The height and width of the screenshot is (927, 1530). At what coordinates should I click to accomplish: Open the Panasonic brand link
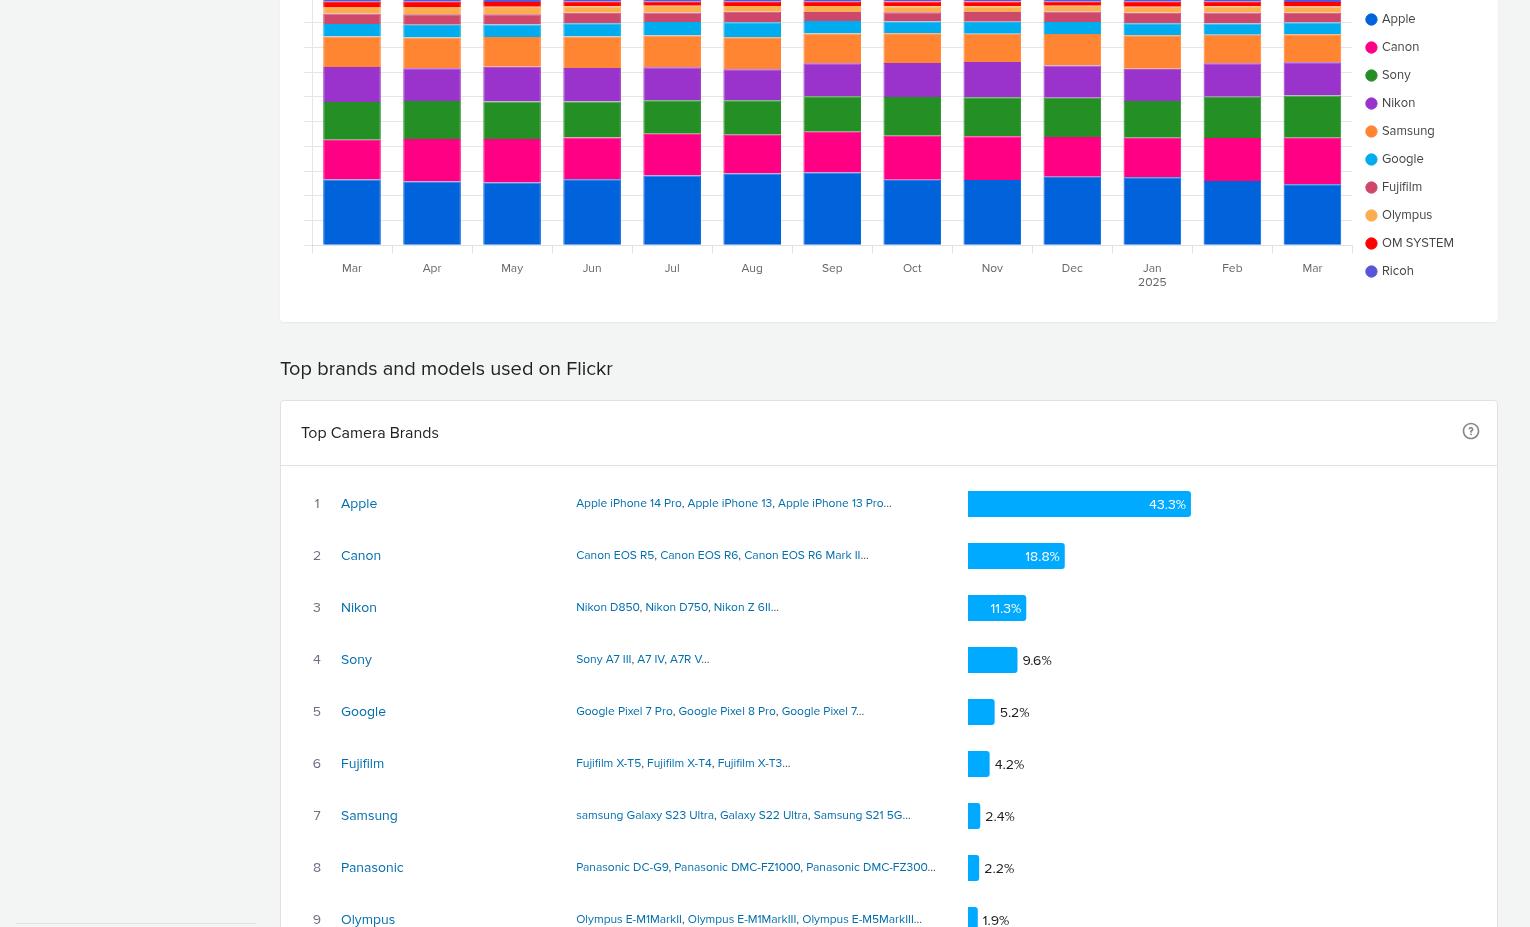(x=371, y=868)
